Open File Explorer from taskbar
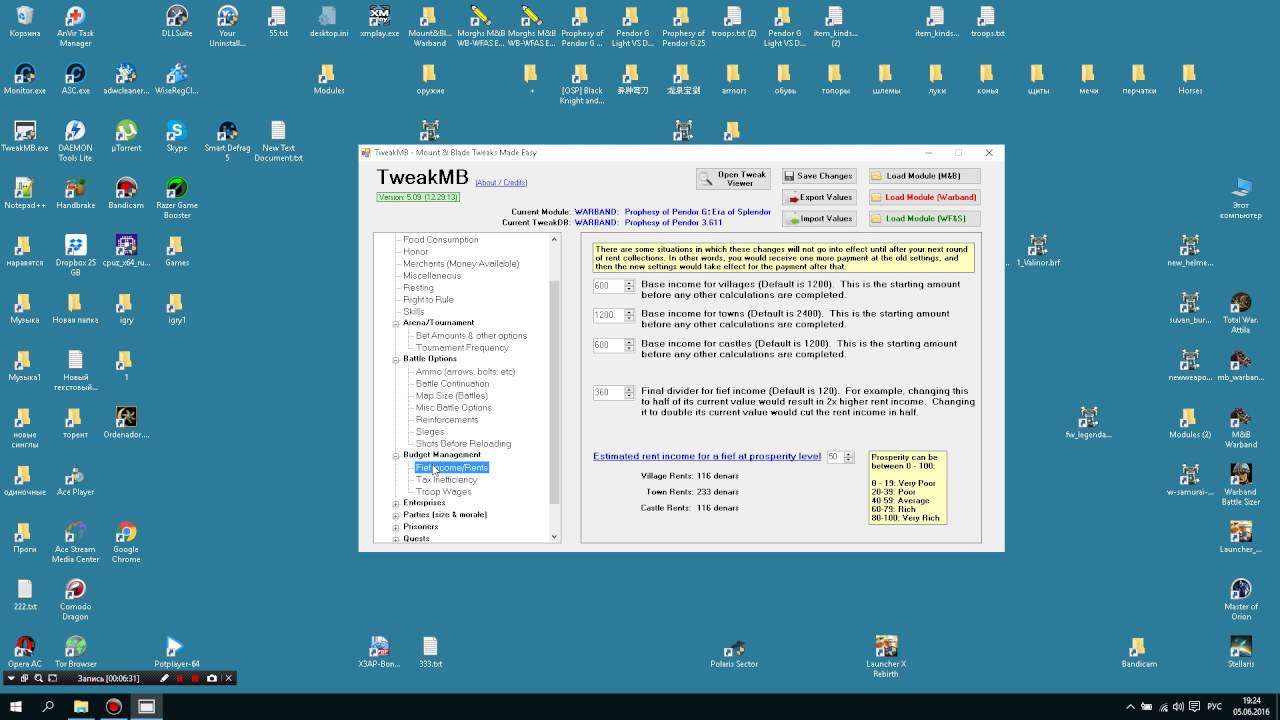This screenshot has height=720, width=1280. pyautogui.click(x=81, y=706)
